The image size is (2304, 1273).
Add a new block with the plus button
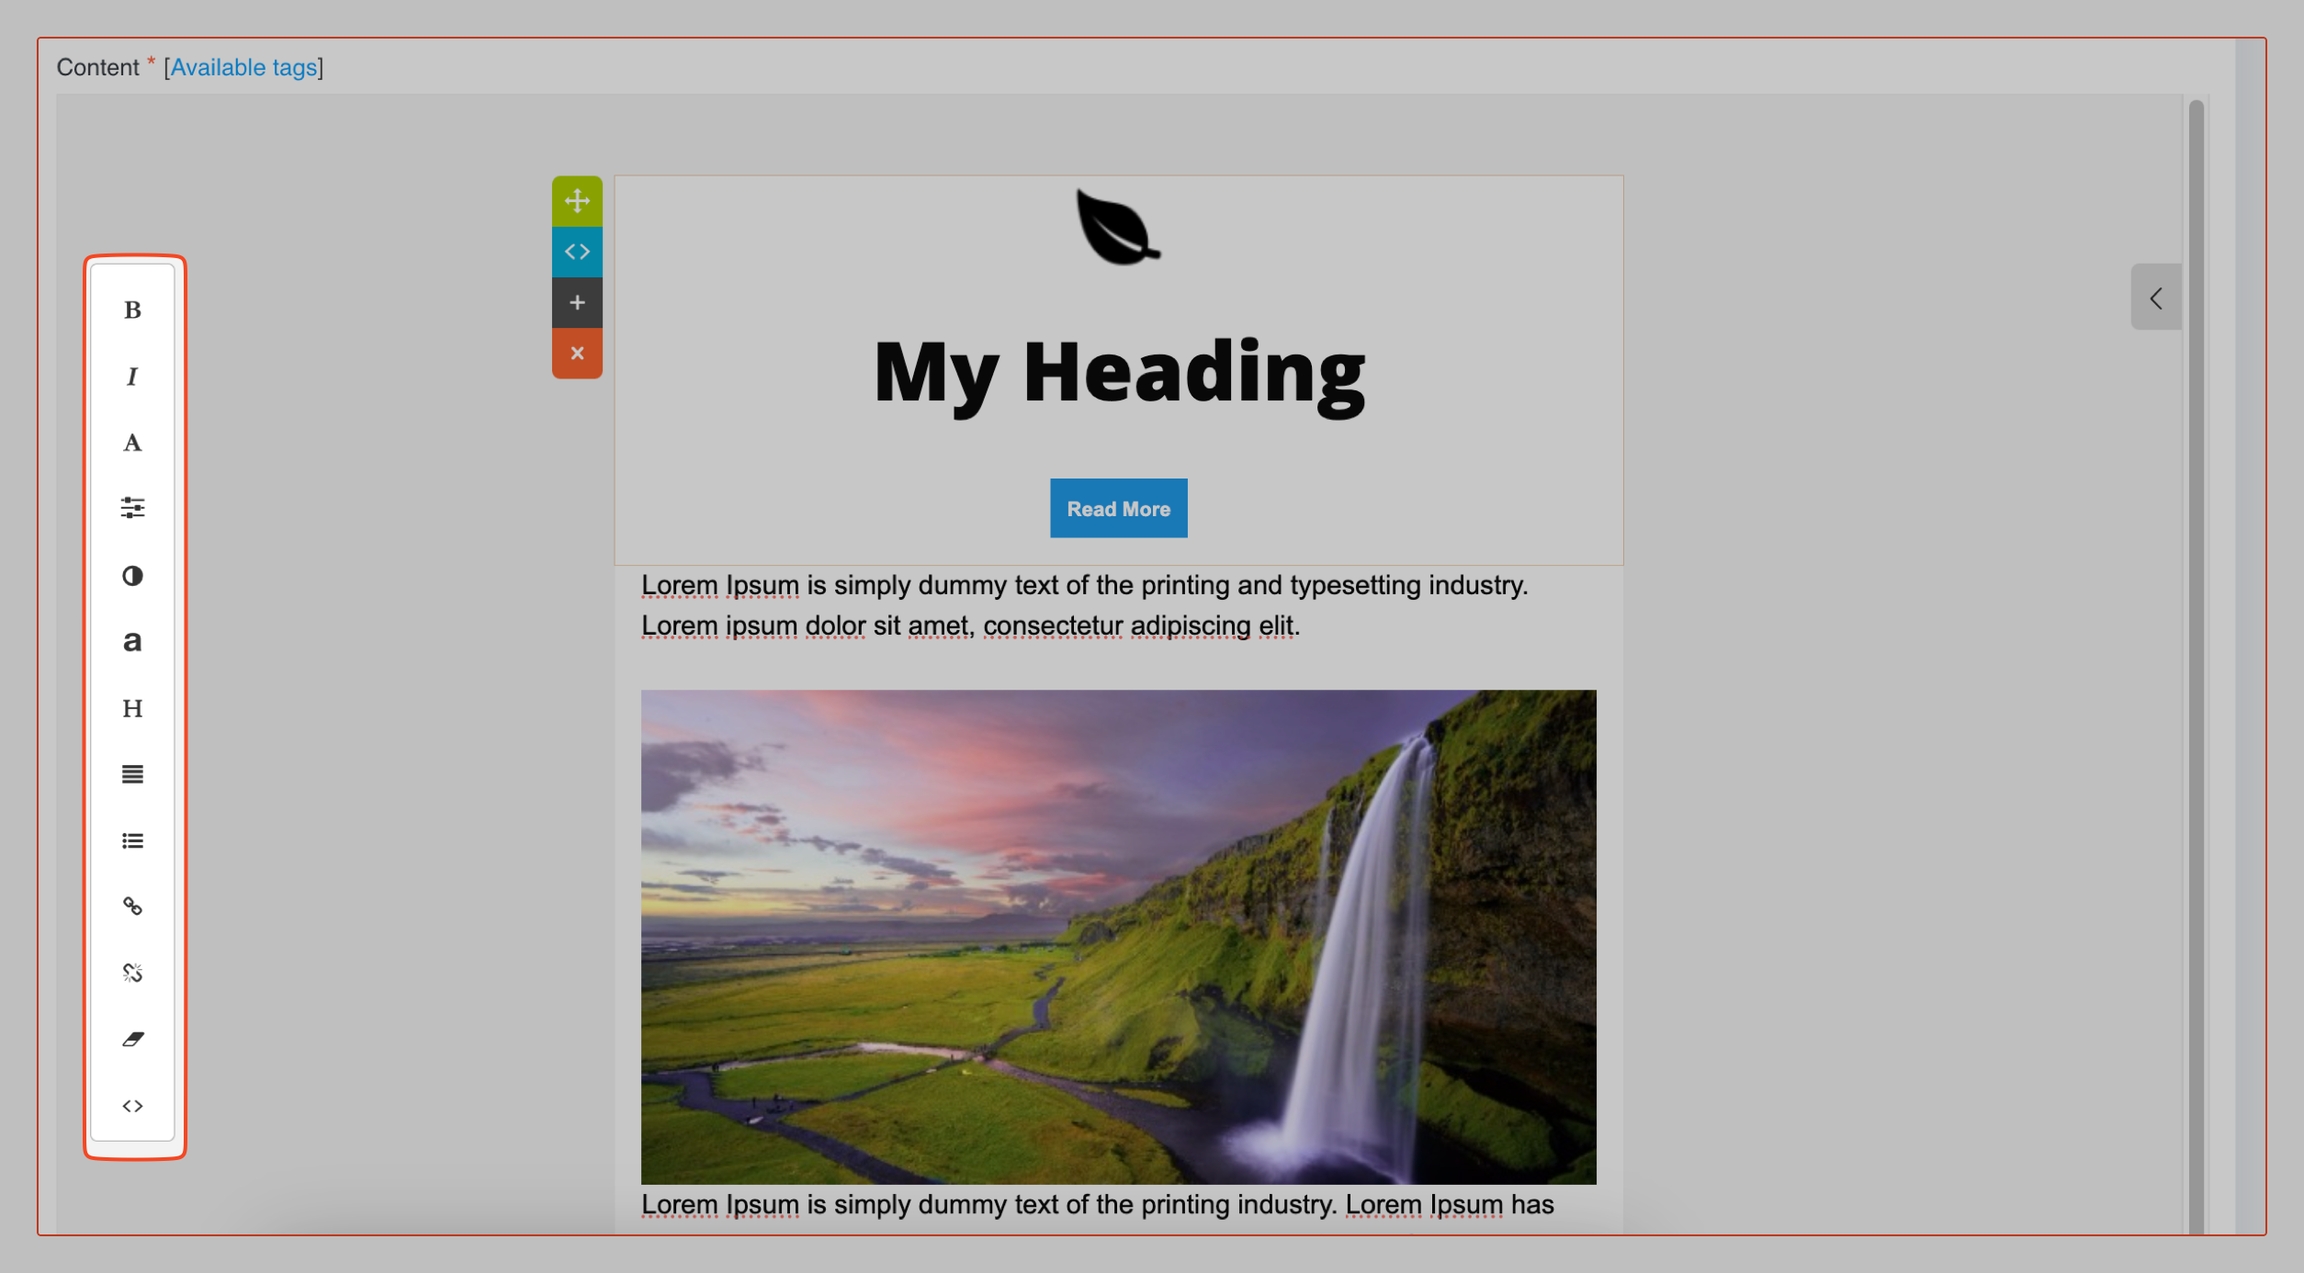click(577, 302)
